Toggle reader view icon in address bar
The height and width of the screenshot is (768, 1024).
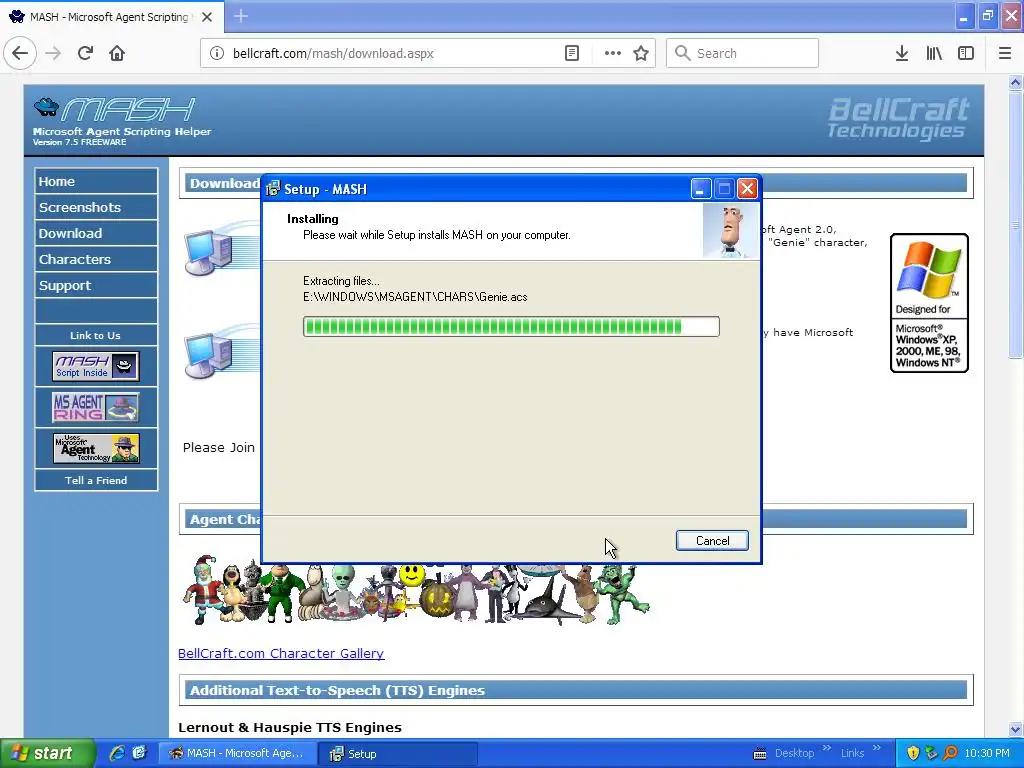pyautogui.click(x=572, y=53)
